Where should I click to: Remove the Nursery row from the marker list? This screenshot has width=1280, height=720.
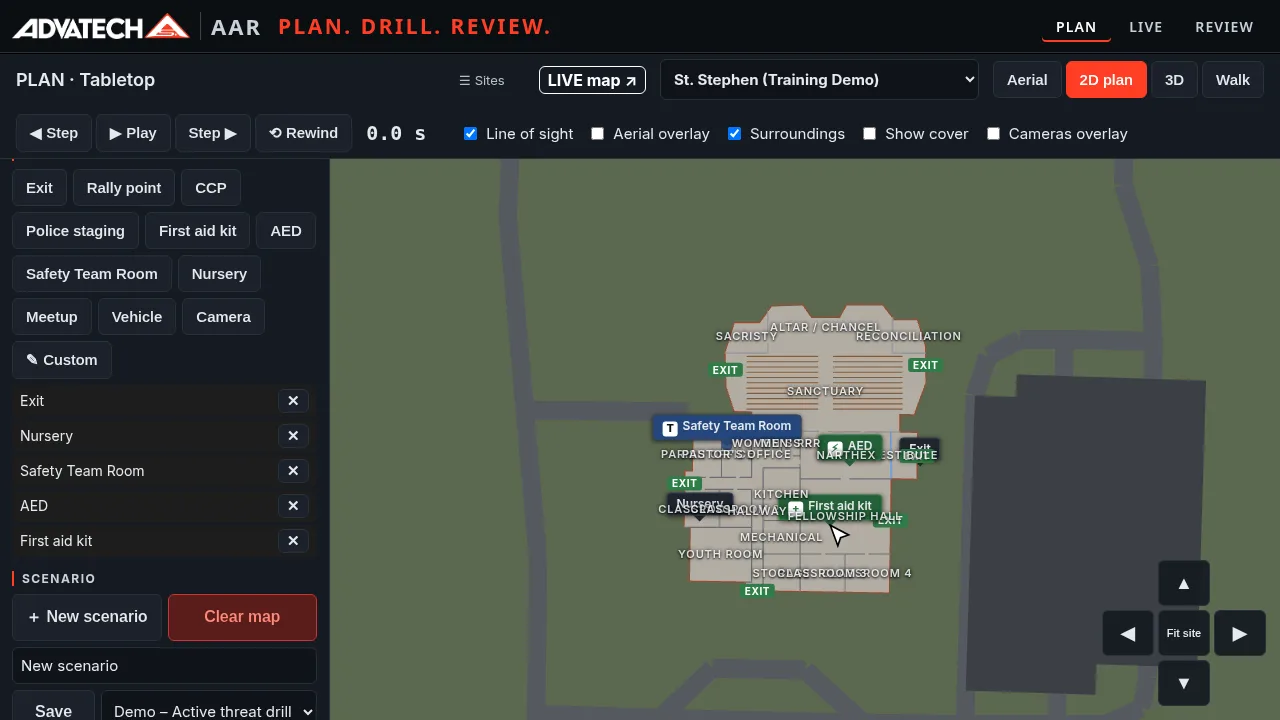(293, 436)
